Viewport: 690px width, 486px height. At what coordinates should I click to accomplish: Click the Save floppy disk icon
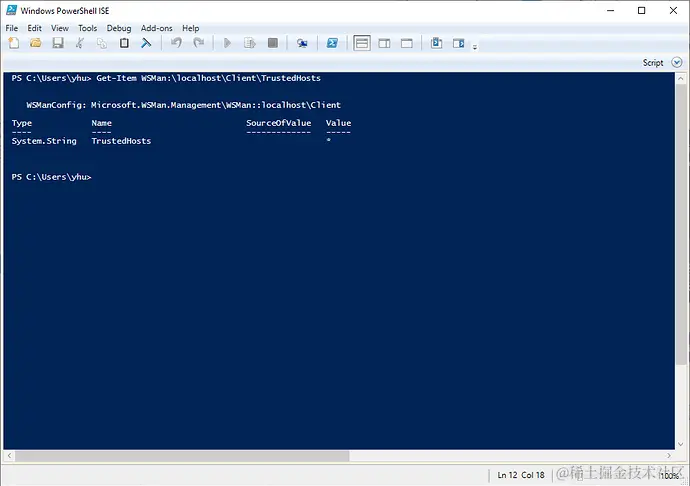click(x=58, y=43)
